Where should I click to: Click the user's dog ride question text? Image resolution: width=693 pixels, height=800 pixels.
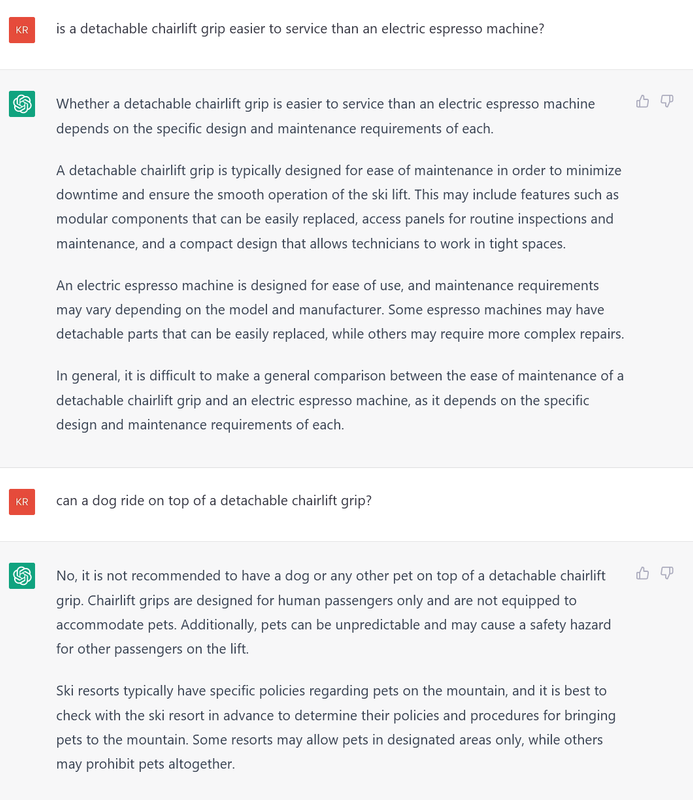[x=214, y=501]
